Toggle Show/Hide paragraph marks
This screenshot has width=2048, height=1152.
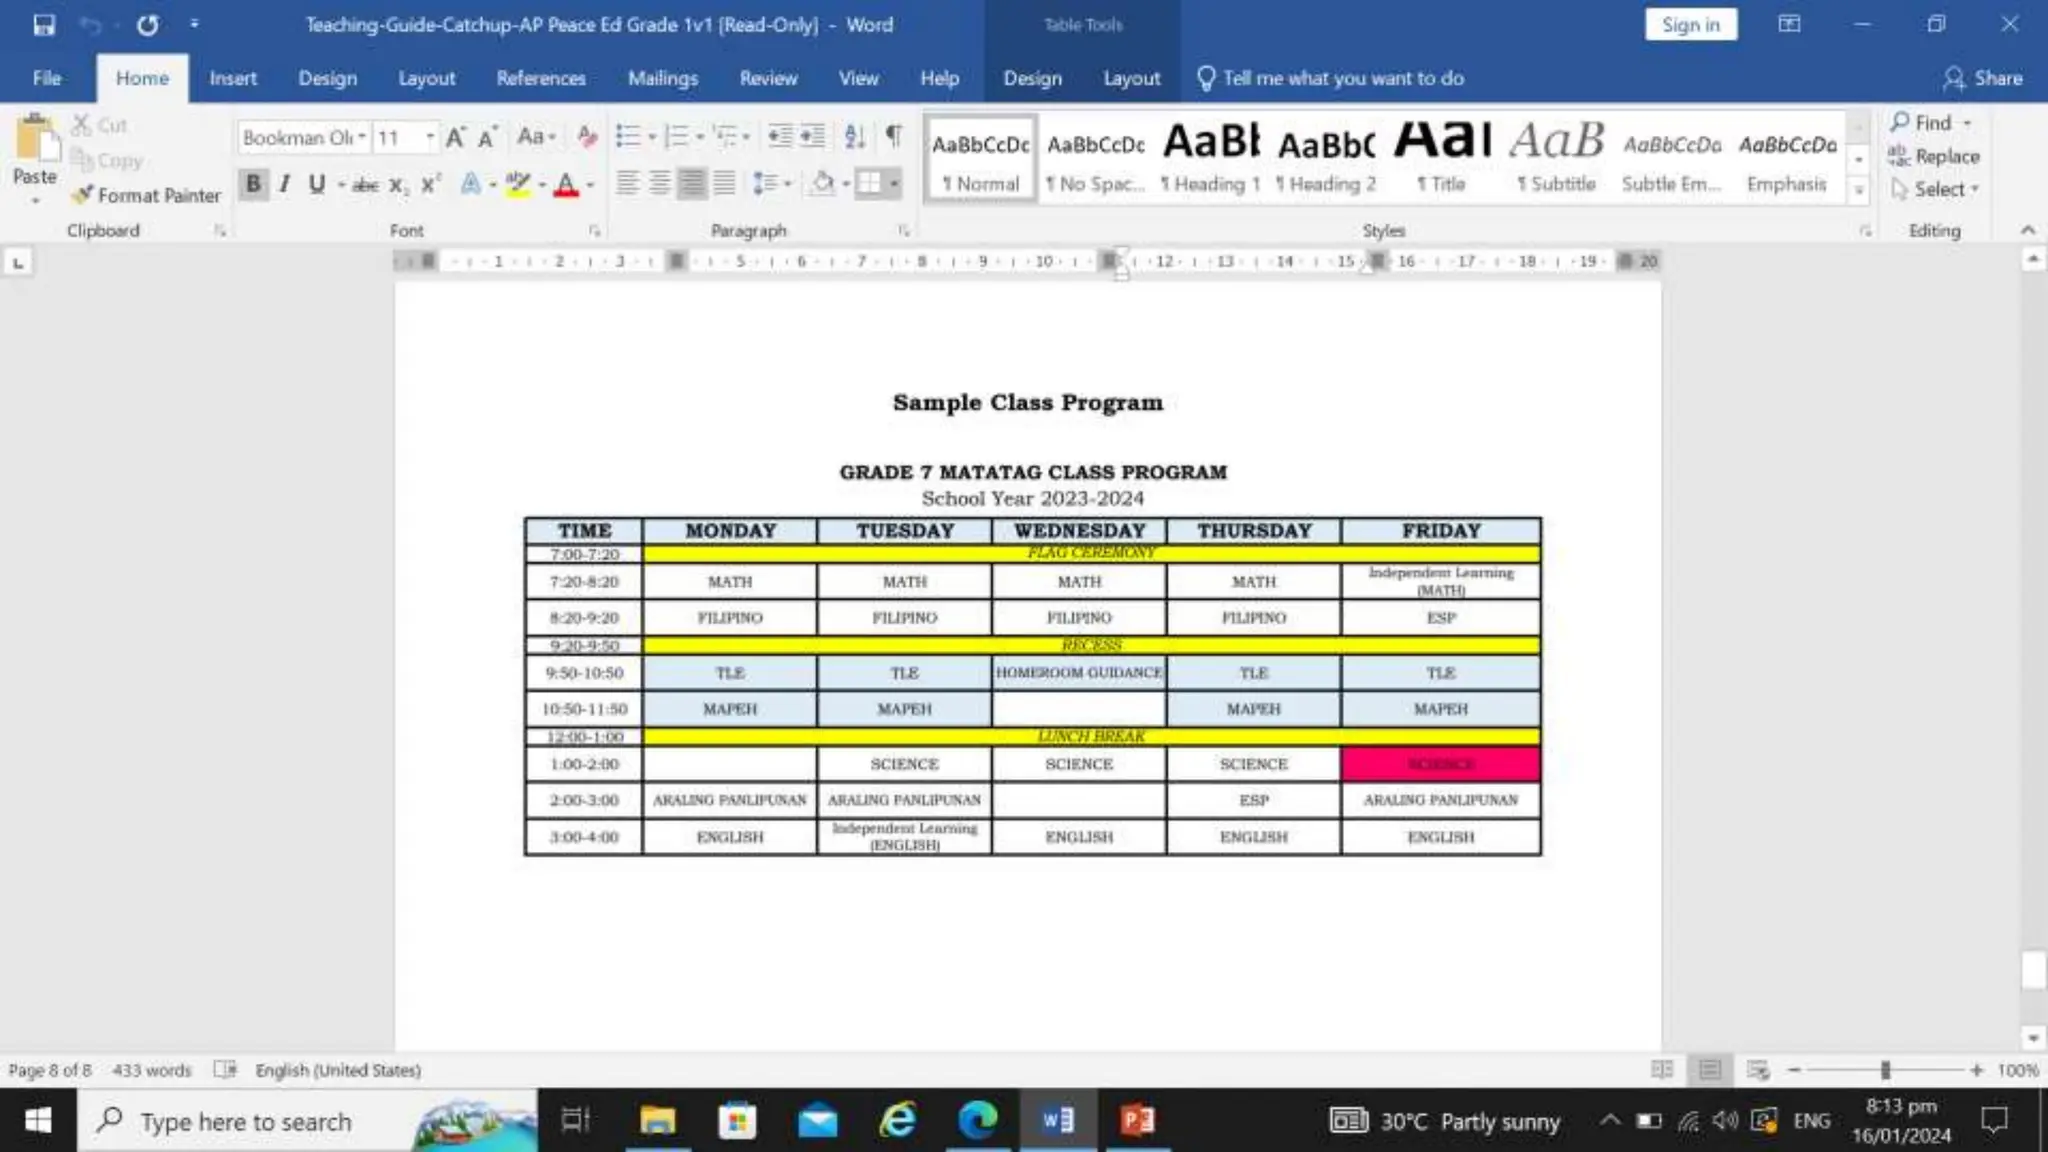click(893, 136)
